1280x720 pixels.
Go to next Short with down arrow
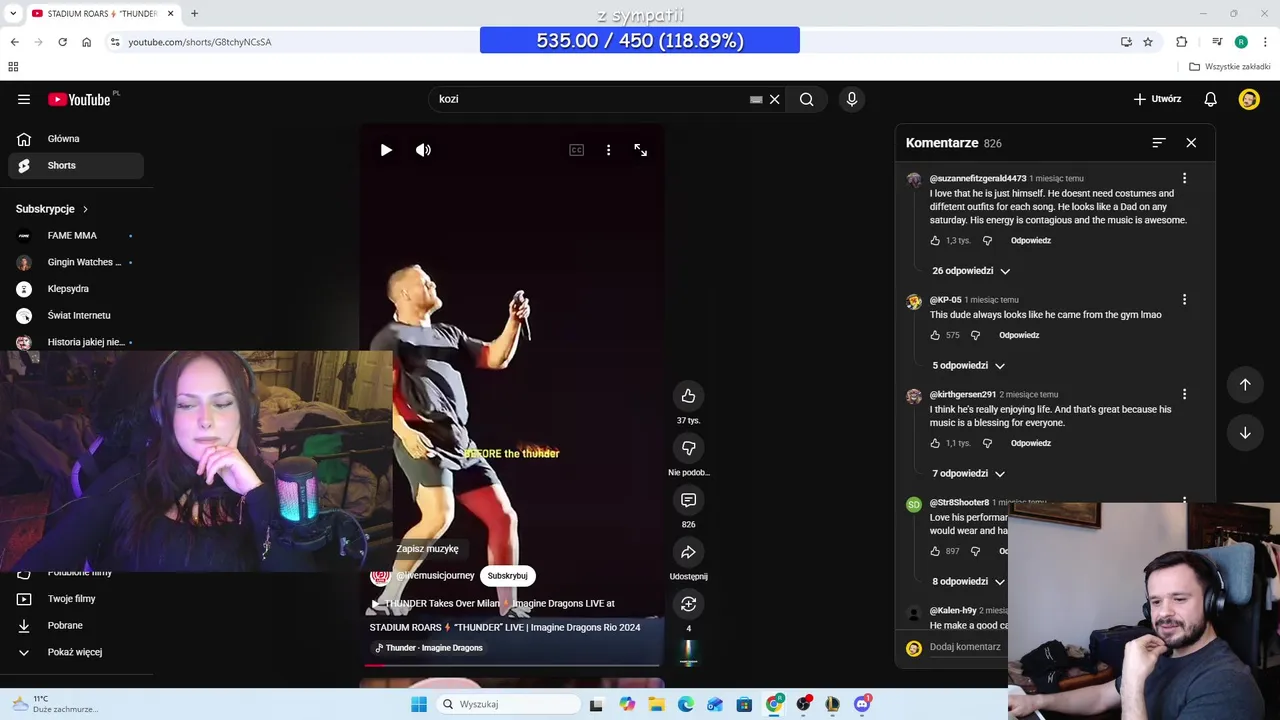pyautogui.click(x=1245, y=433)
